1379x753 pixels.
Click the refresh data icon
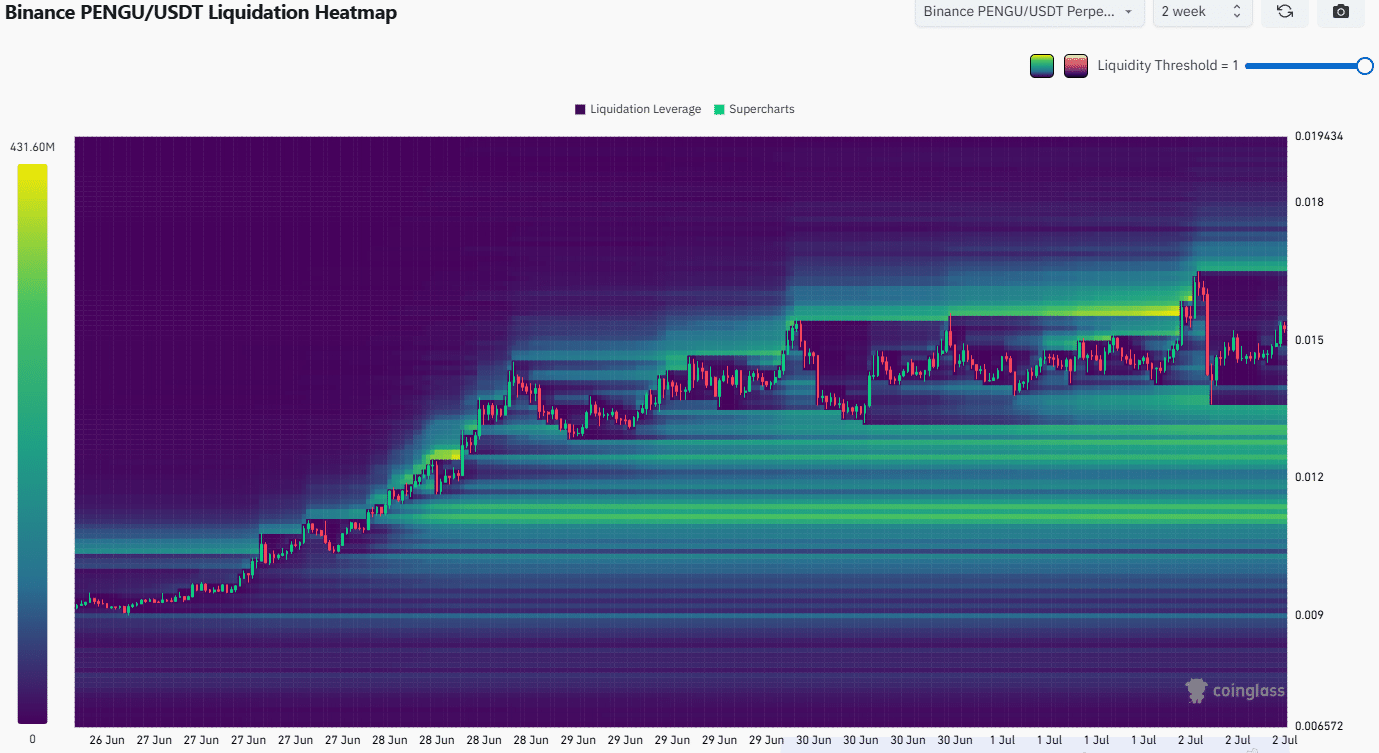point(1285,12)
